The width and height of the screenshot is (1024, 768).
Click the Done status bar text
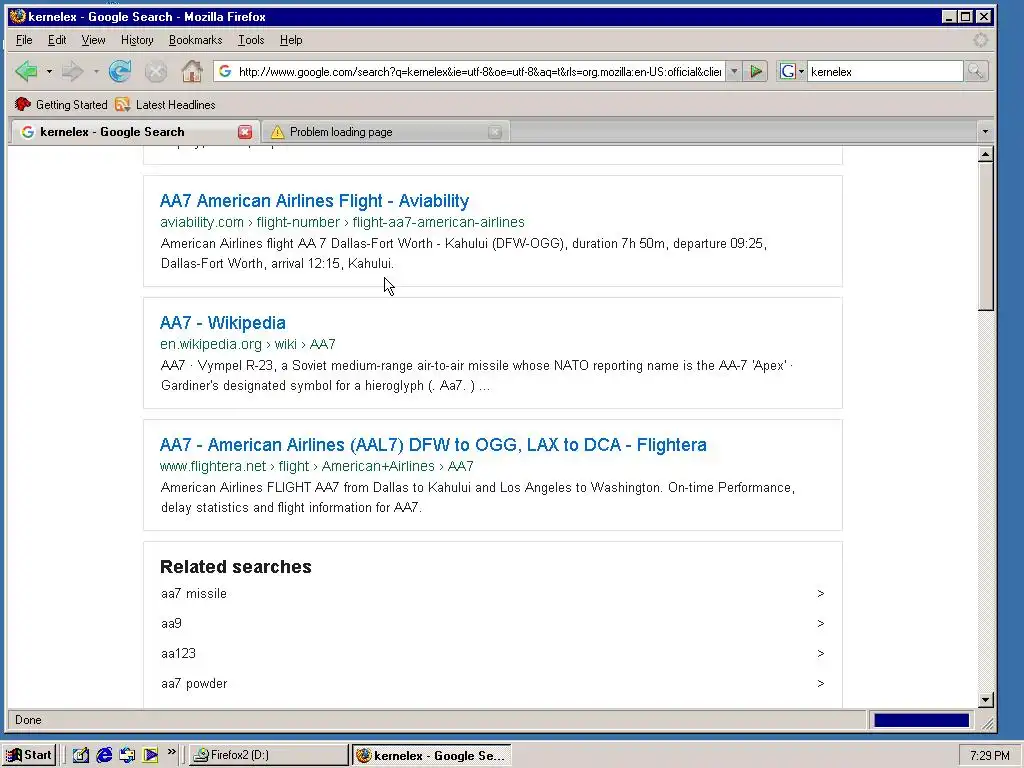(28, 720)
